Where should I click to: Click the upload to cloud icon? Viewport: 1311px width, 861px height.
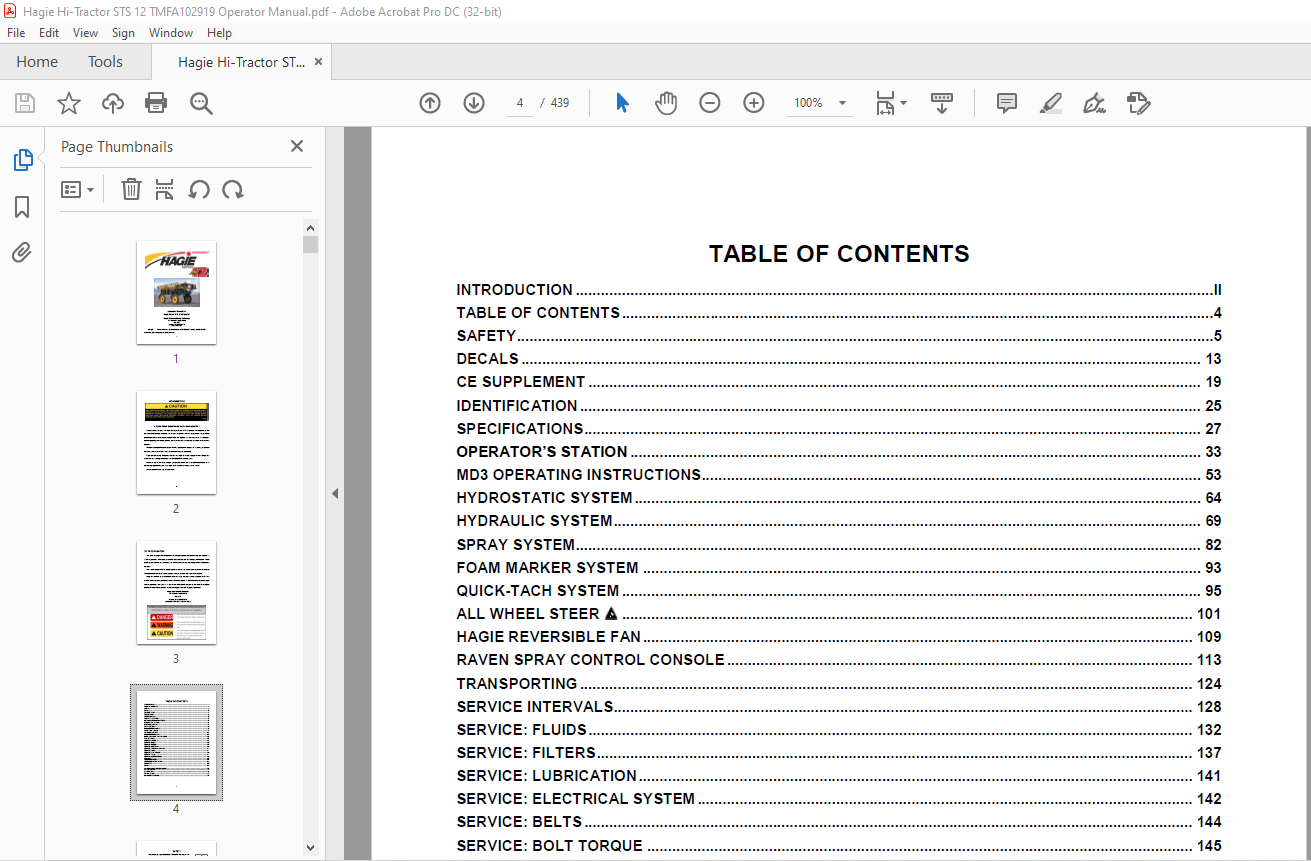pos(112,103)
